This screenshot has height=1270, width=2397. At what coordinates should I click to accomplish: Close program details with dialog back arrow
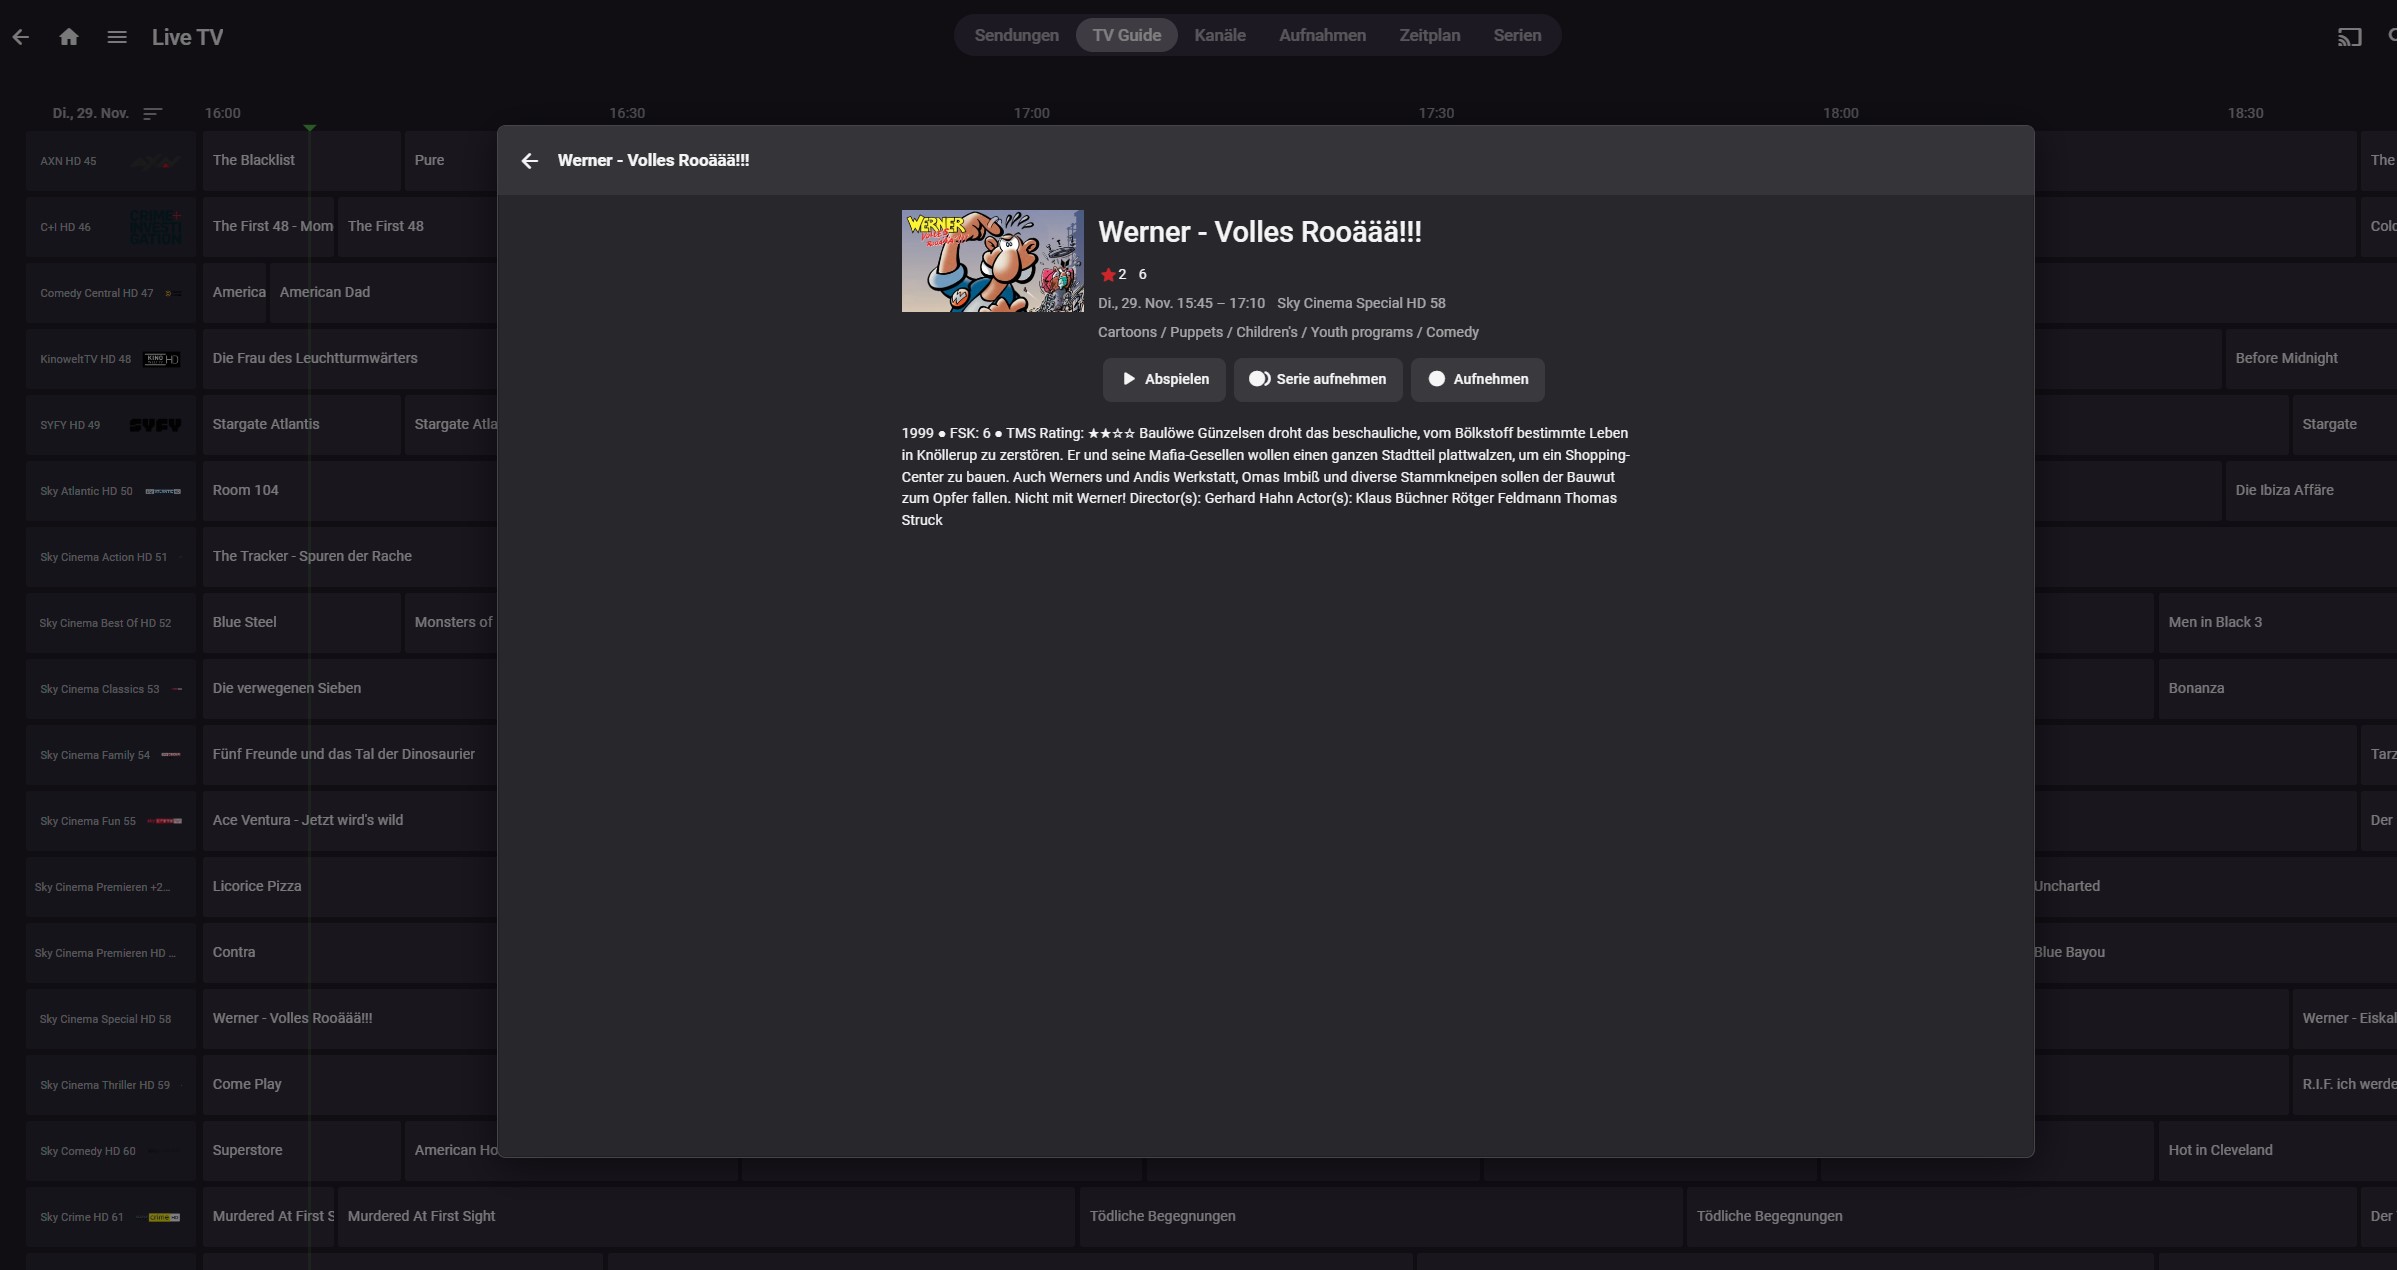point(530,161)
